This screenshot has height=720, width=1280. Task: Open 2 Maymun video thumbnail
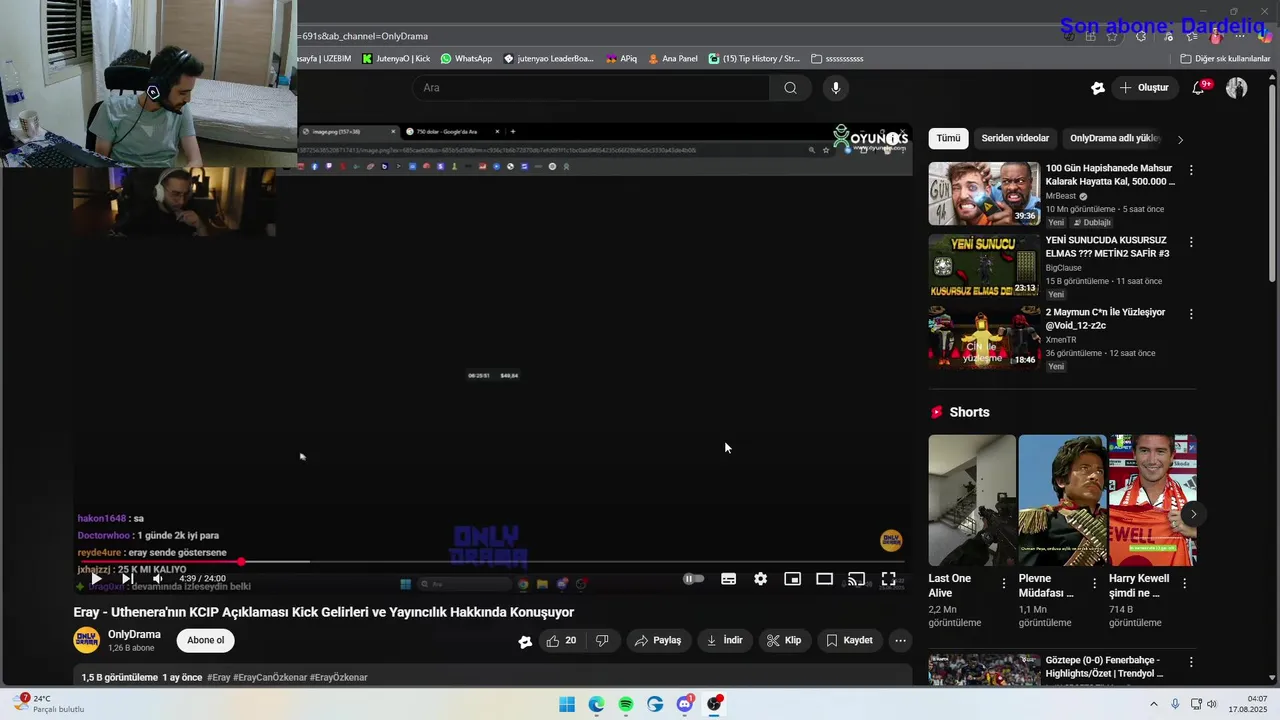click(x=984, y=338)
